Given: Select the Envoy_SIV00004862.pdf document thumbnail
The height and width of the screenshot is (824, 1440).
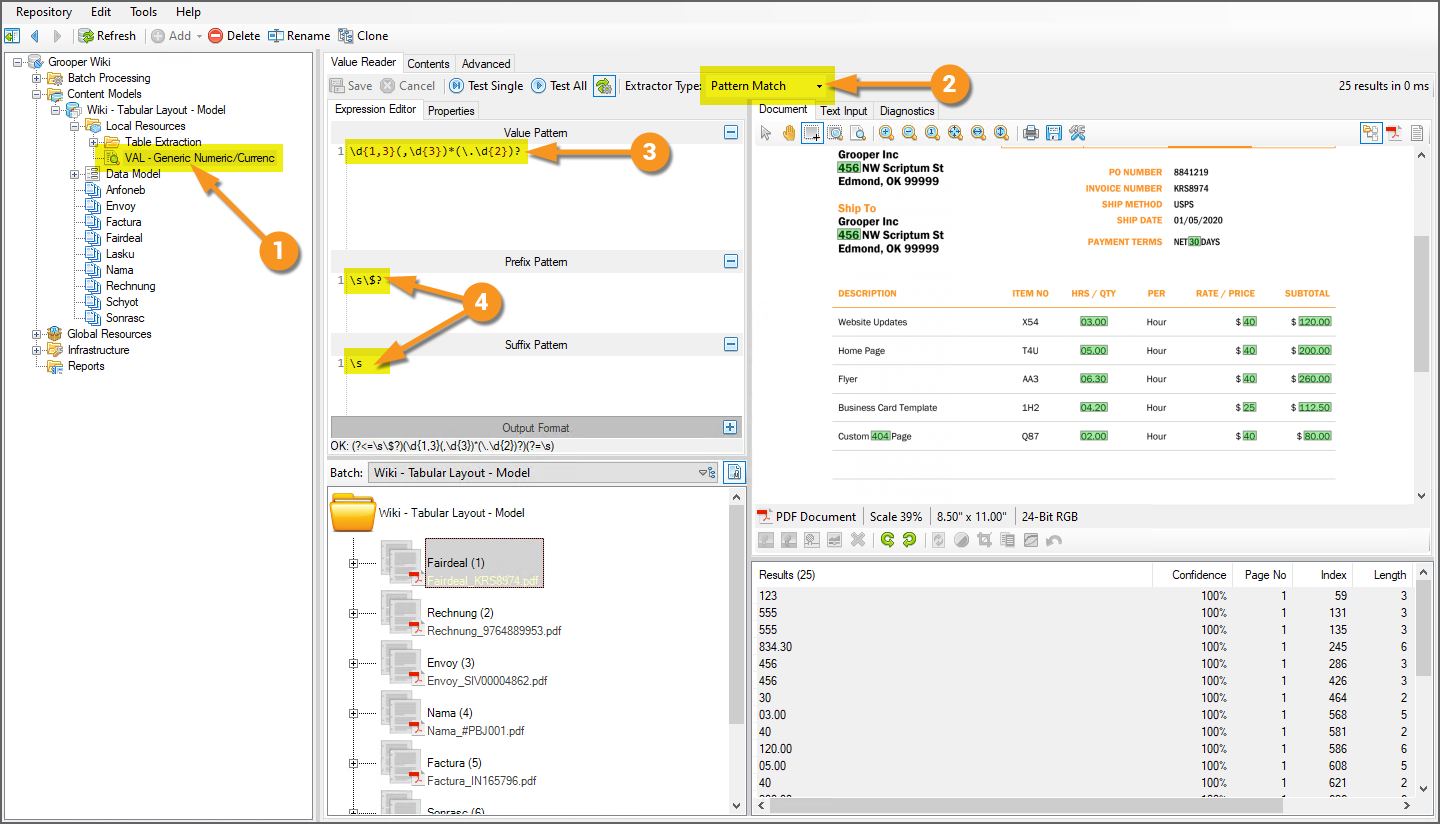Looking at the screenshot, I should [403, 663].
